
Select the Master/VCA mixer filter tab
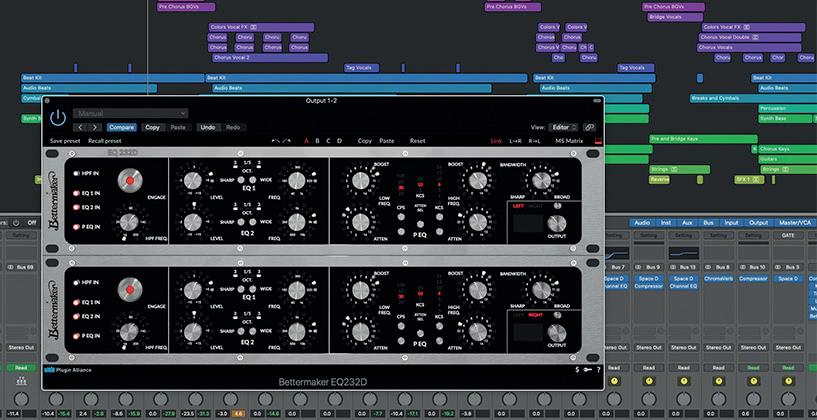tap(794, 223)
